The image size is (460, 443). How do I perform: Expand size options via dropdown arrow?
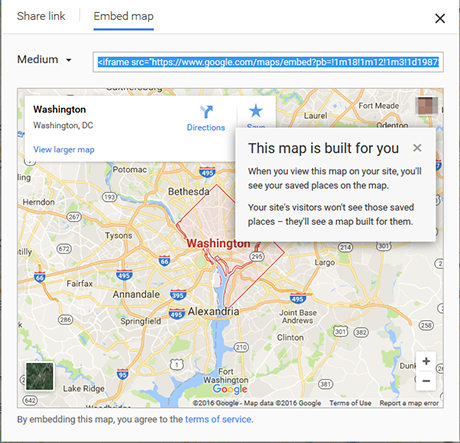[69, 60]
